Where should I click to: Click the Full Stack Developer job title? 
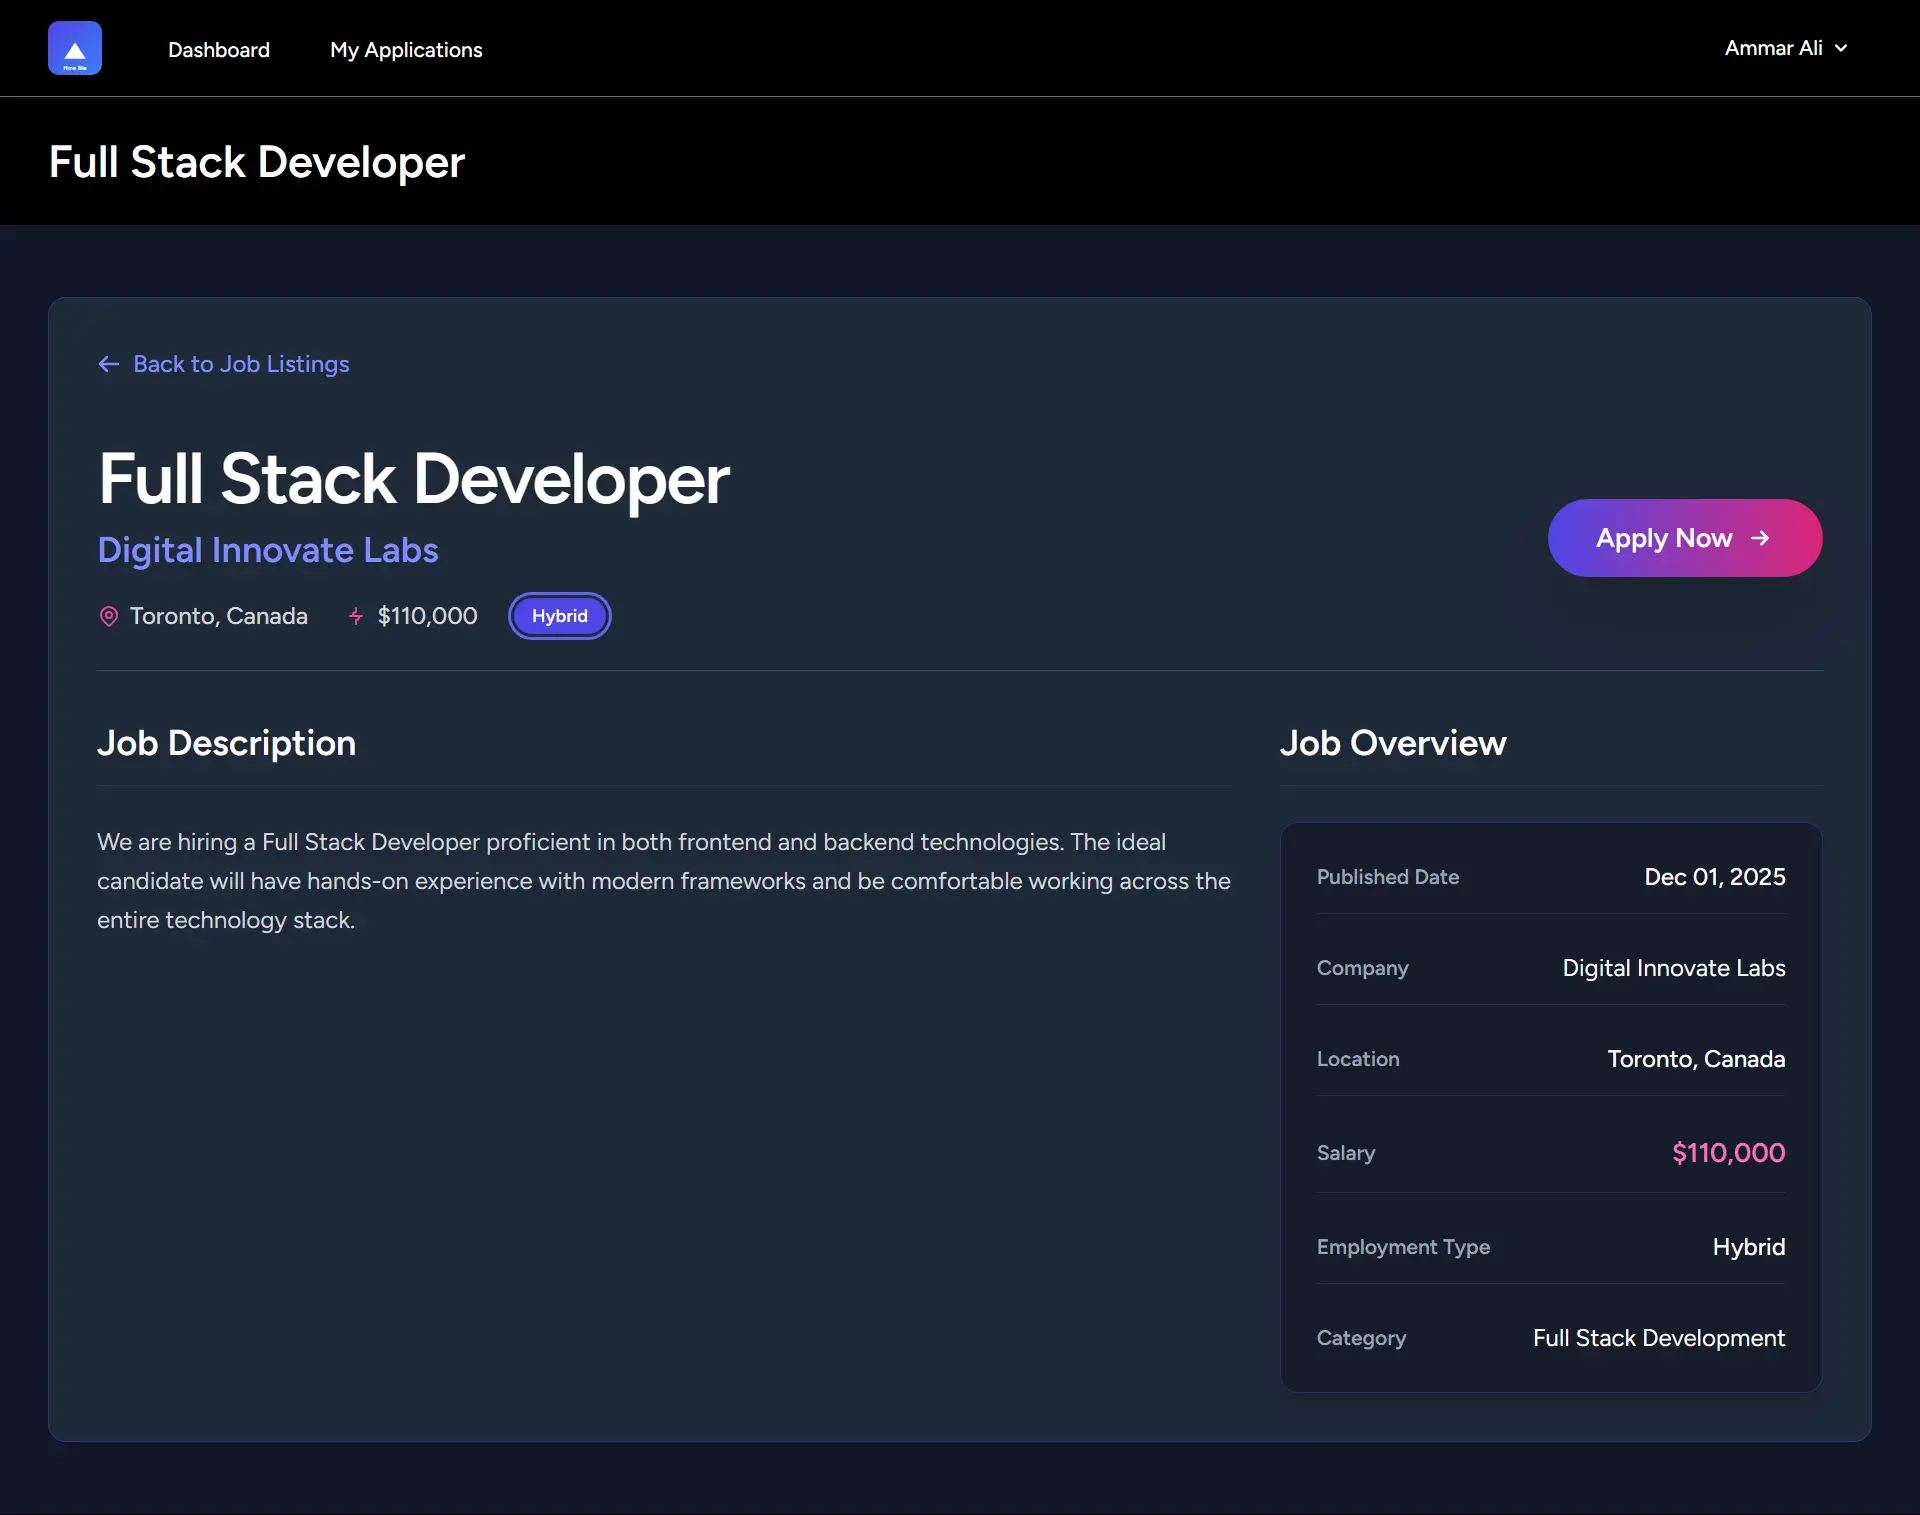(414, 479)
